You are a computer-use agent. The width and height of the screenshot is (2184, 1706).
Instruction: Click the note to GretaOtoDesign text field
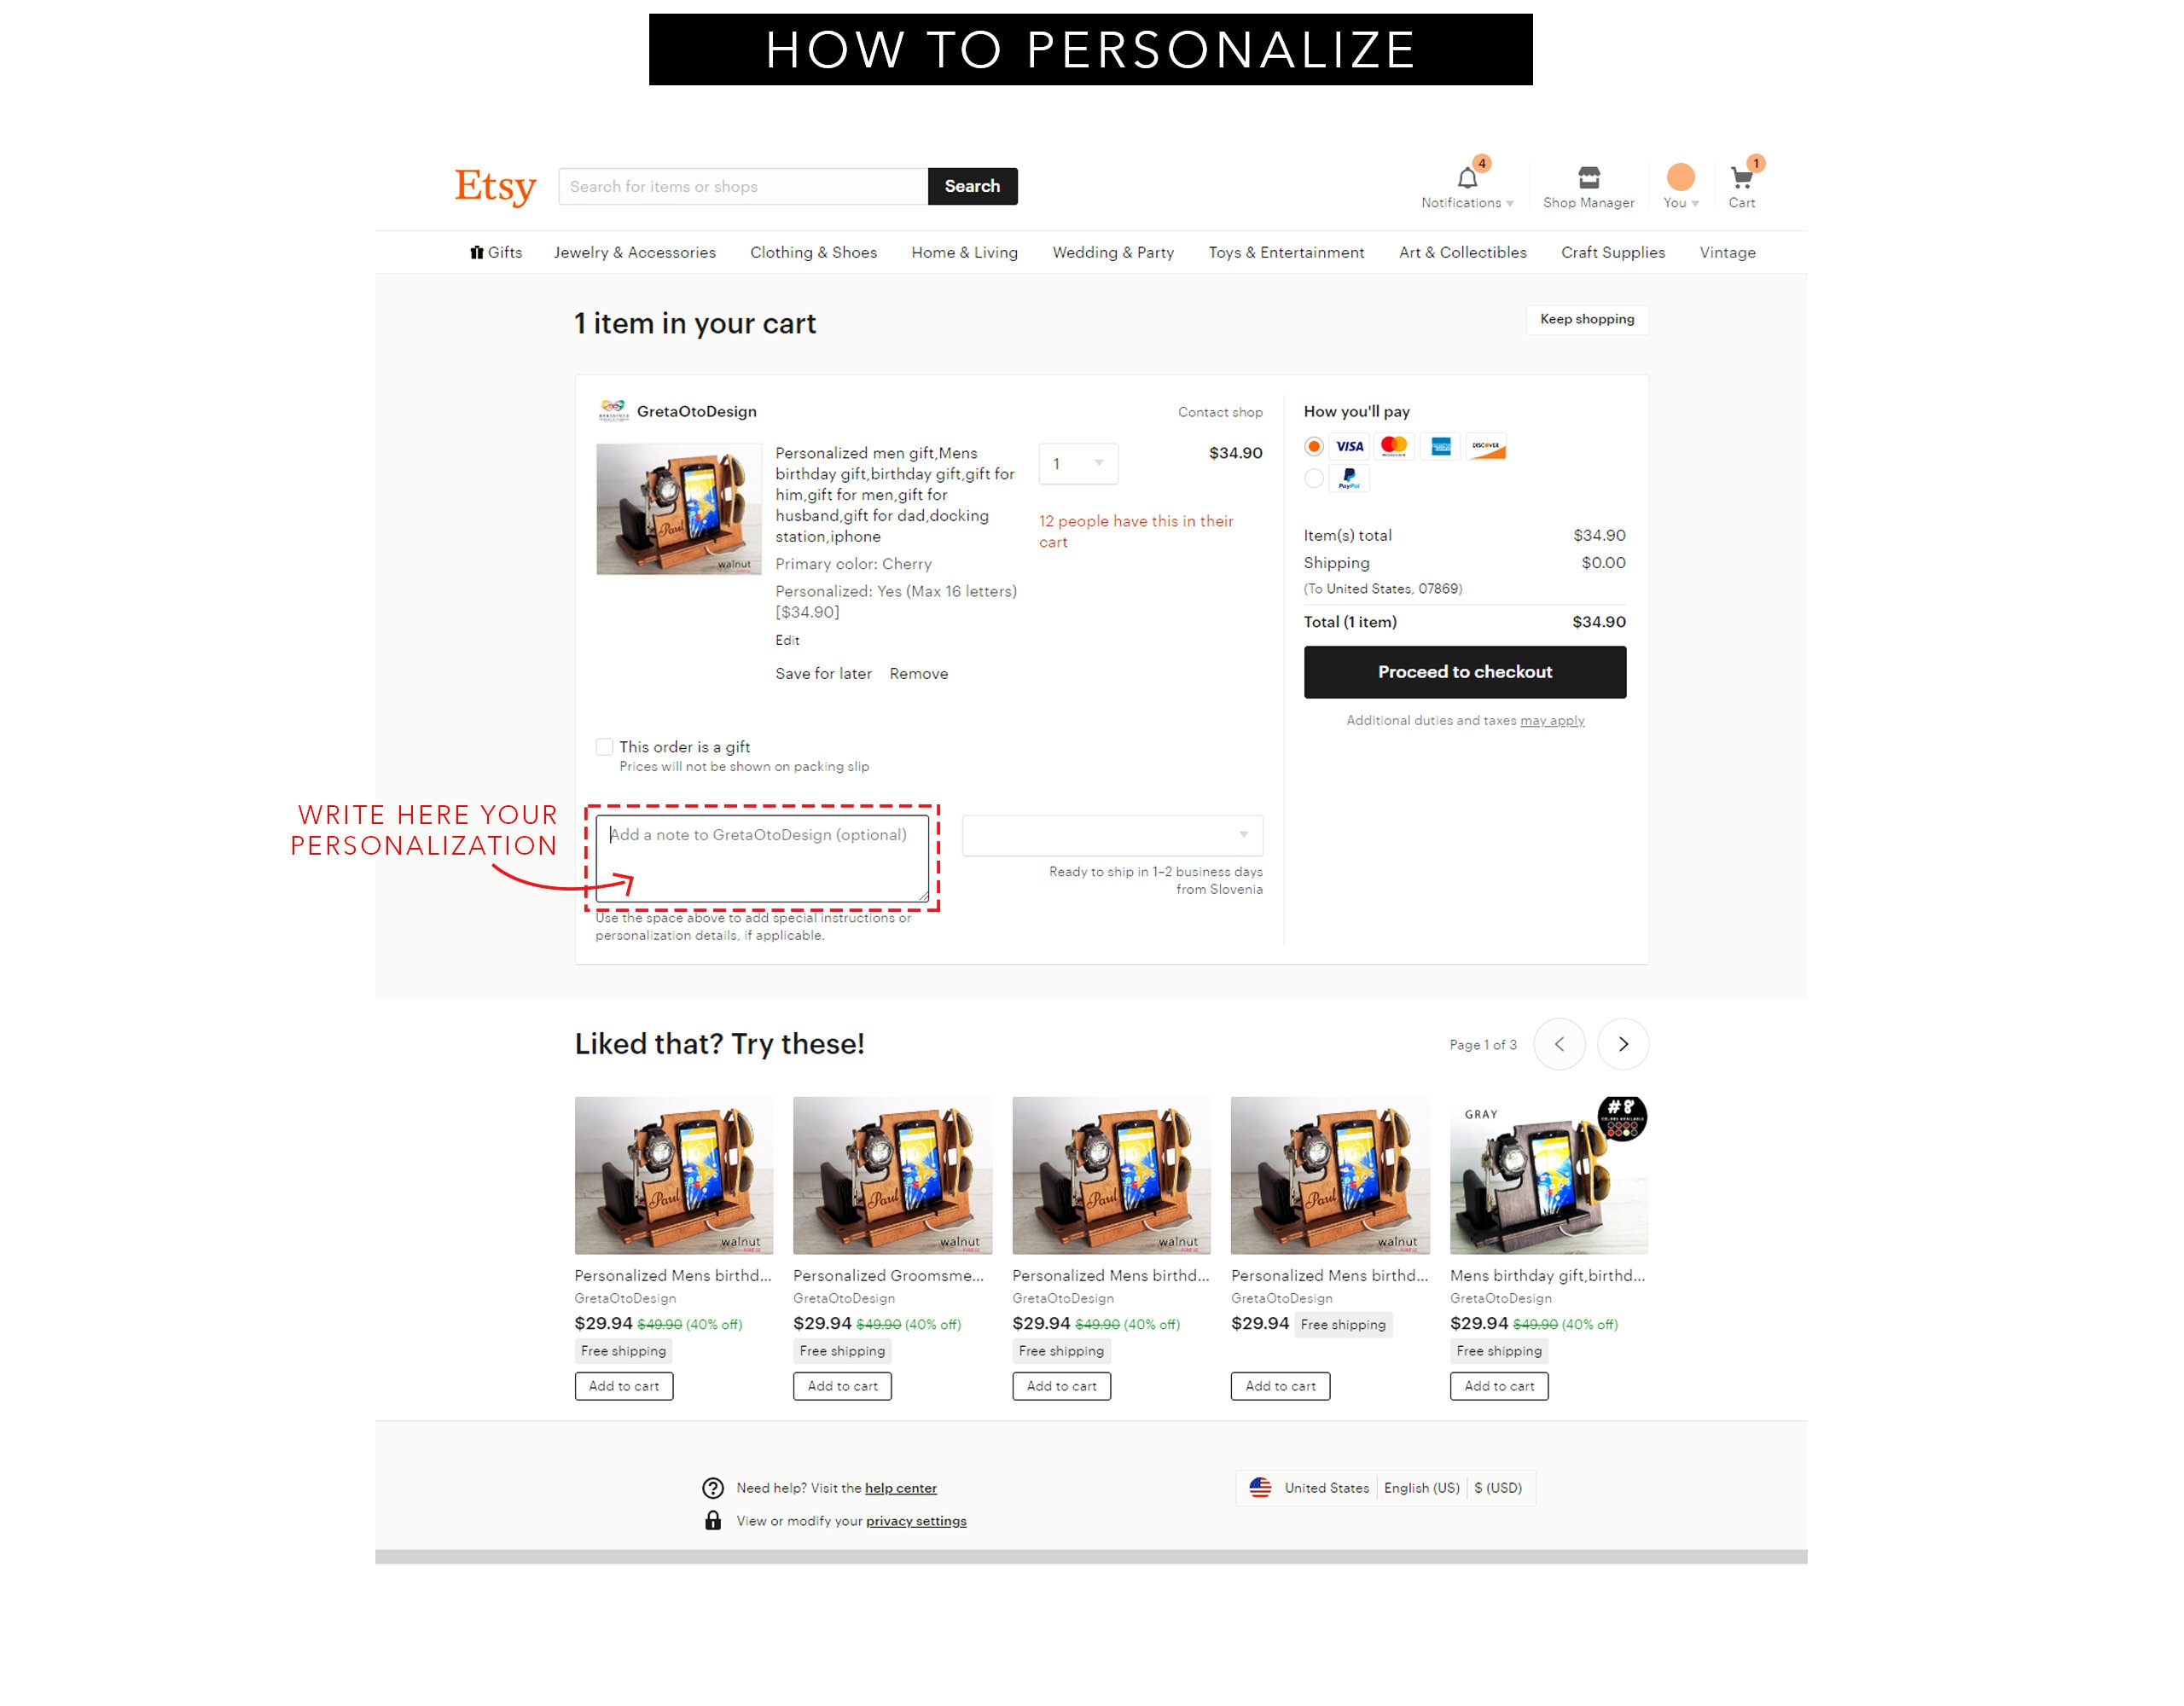pos(762,858)
